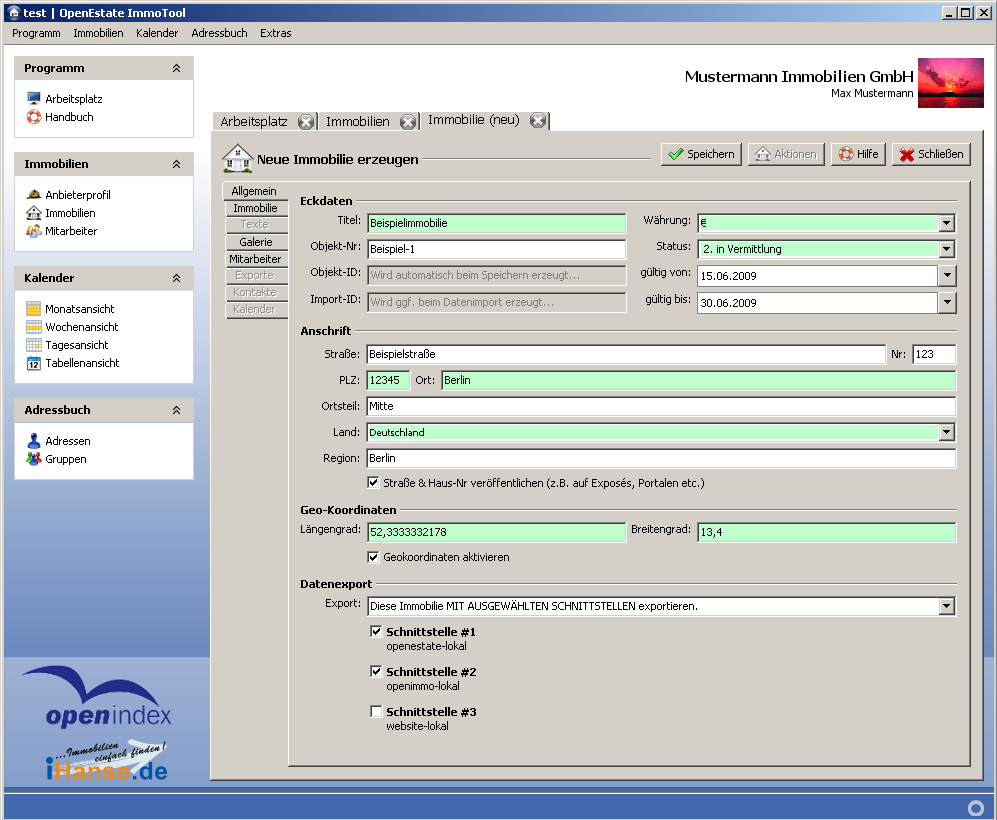Click the Speichern button
This screenshot has height=820, width=997.
click(701, 154)
